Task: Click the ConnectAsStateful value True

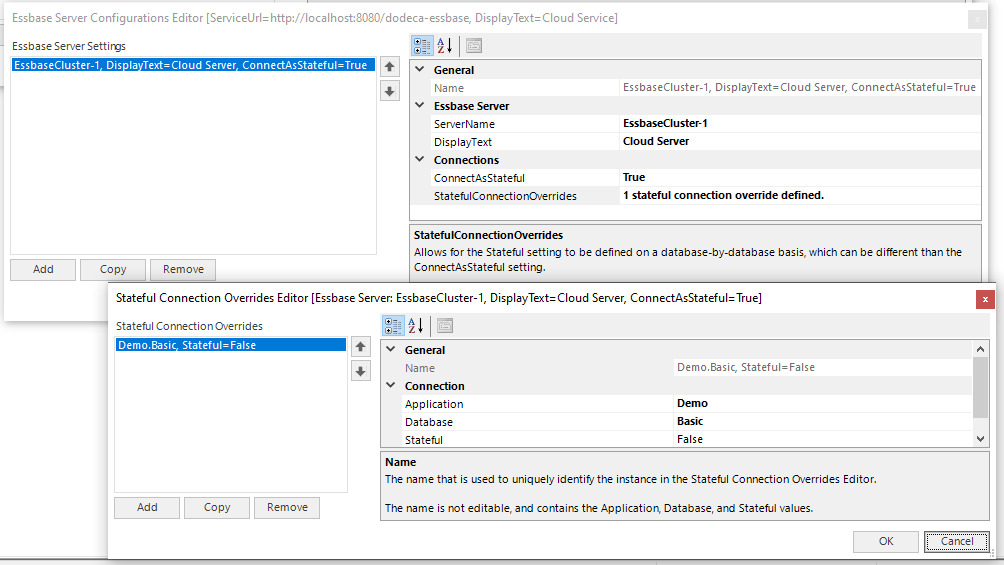Action: [x=800, y=177]
